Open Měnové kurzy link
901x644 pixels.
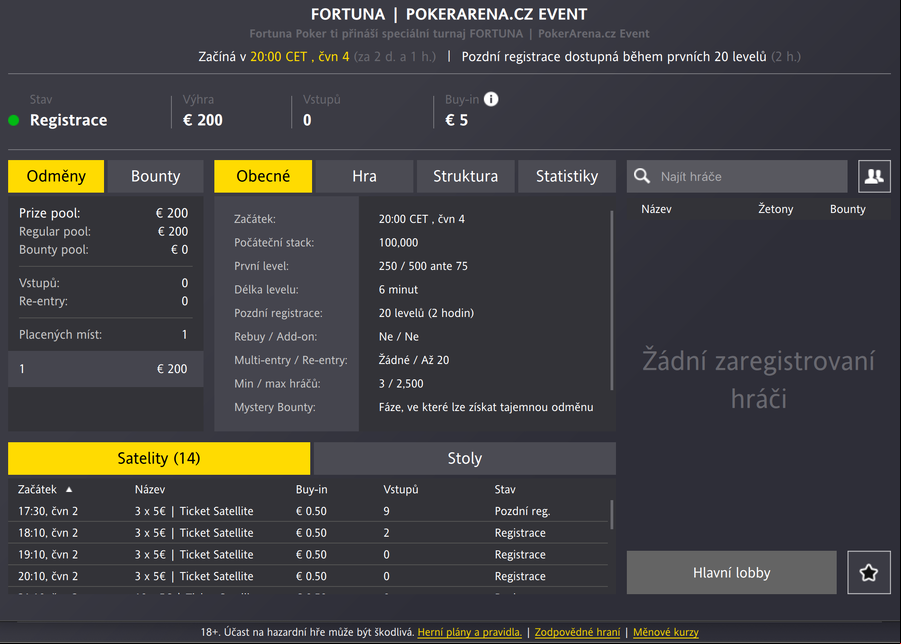[x=666, y=632]
